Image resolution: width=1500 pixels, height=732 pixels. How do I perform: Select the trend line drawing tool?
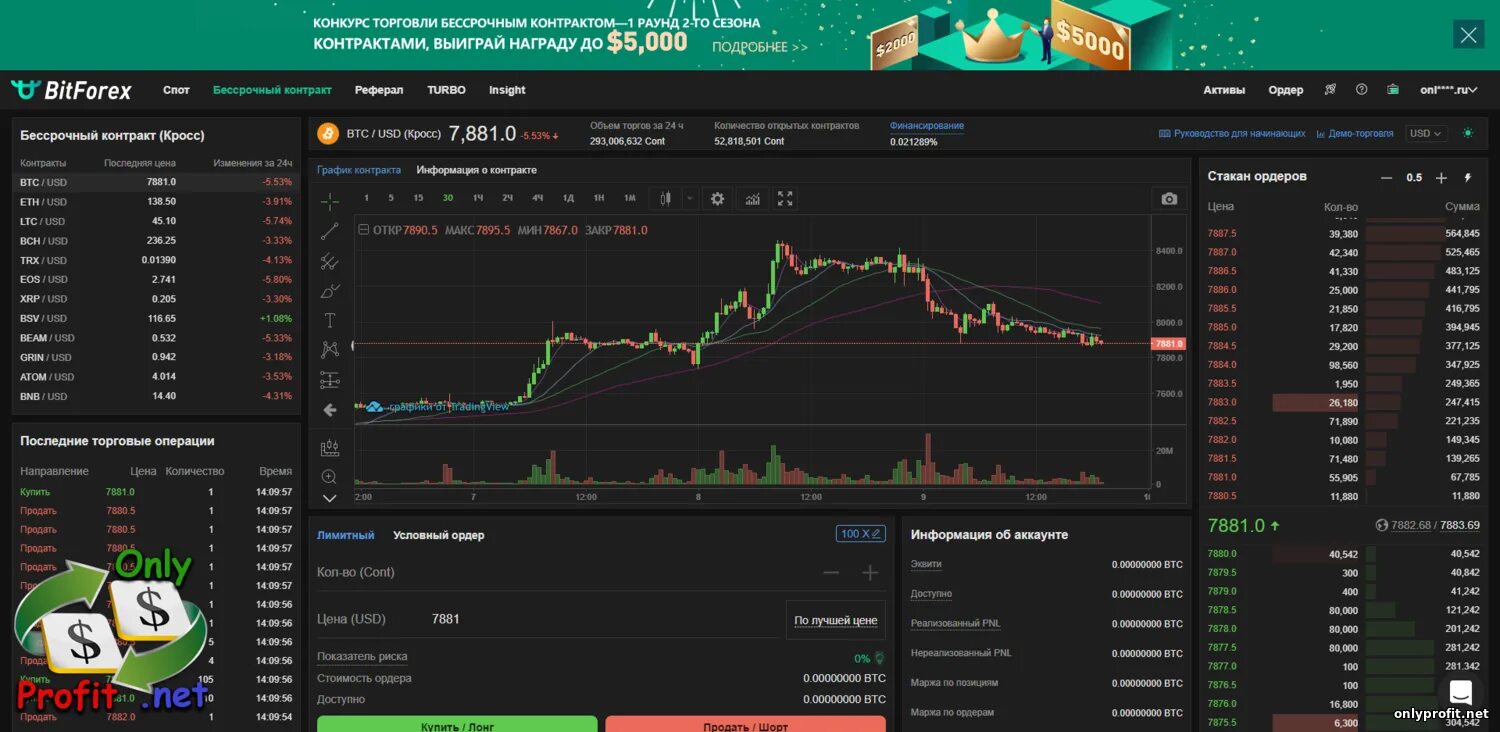coord(329,232)
